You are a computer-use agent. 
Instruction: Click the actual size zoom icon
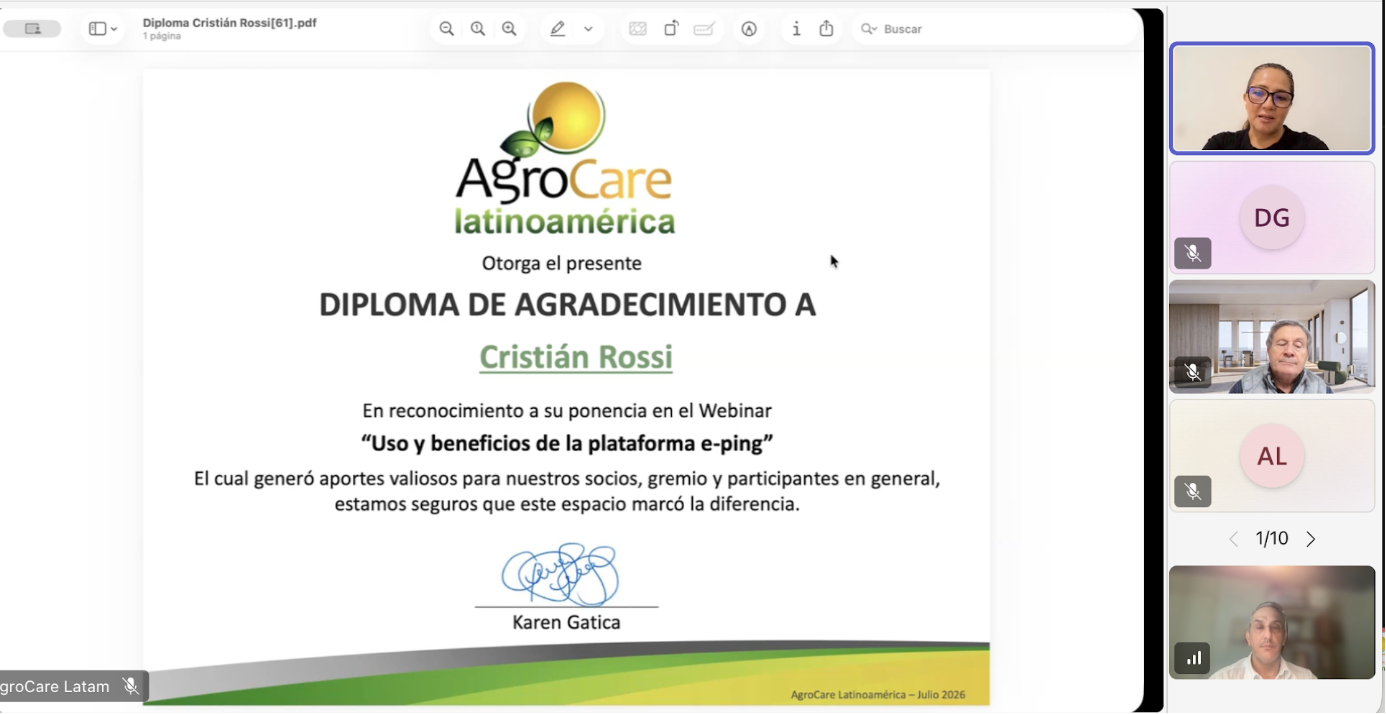pos(478,29)
